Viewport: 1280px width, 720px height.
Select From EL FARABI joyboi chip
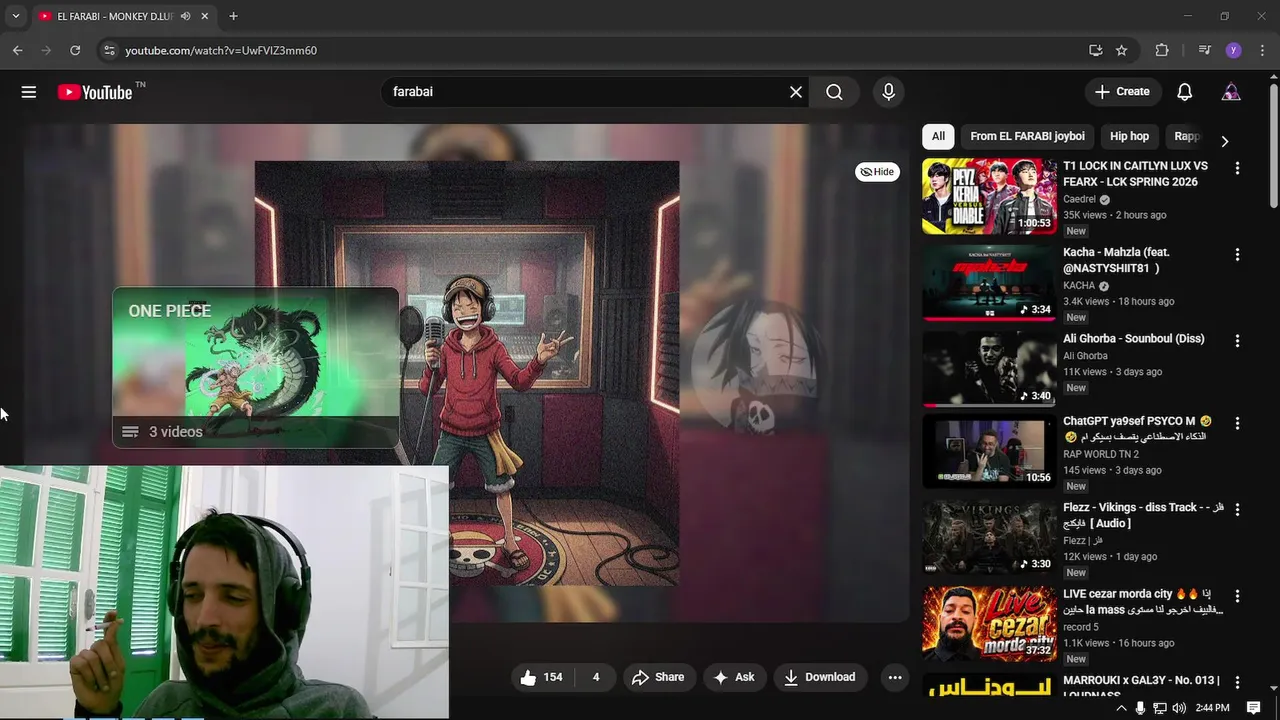(x=1027, y=136)
